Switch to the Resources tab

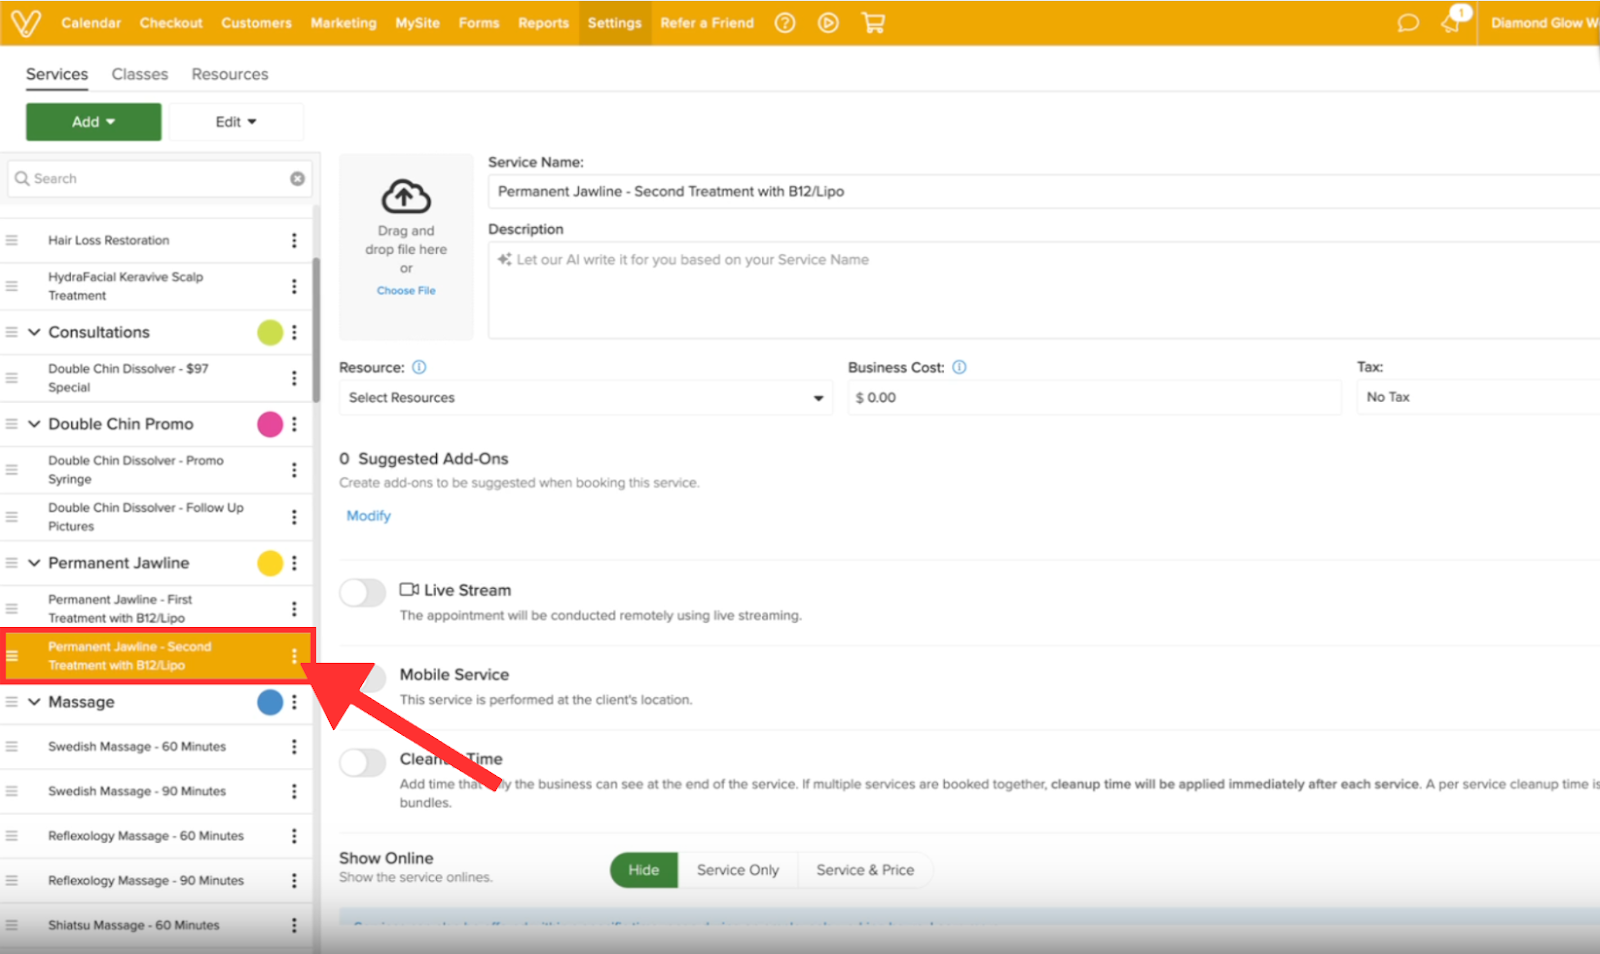[230, 74]
